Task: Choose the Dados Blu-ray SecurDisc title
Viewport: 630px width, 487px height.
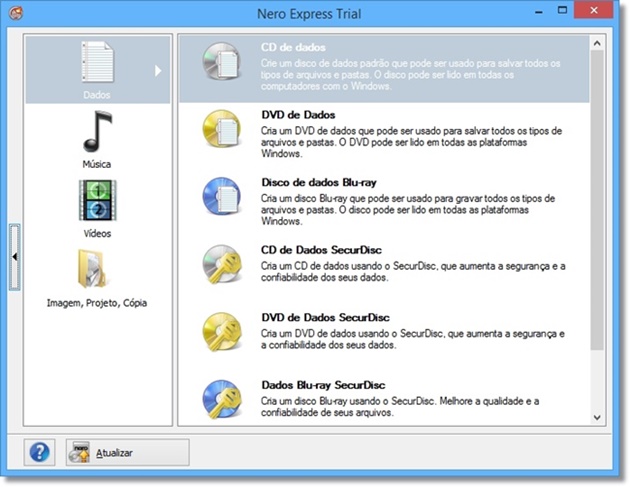Action: tap(323, 385)
